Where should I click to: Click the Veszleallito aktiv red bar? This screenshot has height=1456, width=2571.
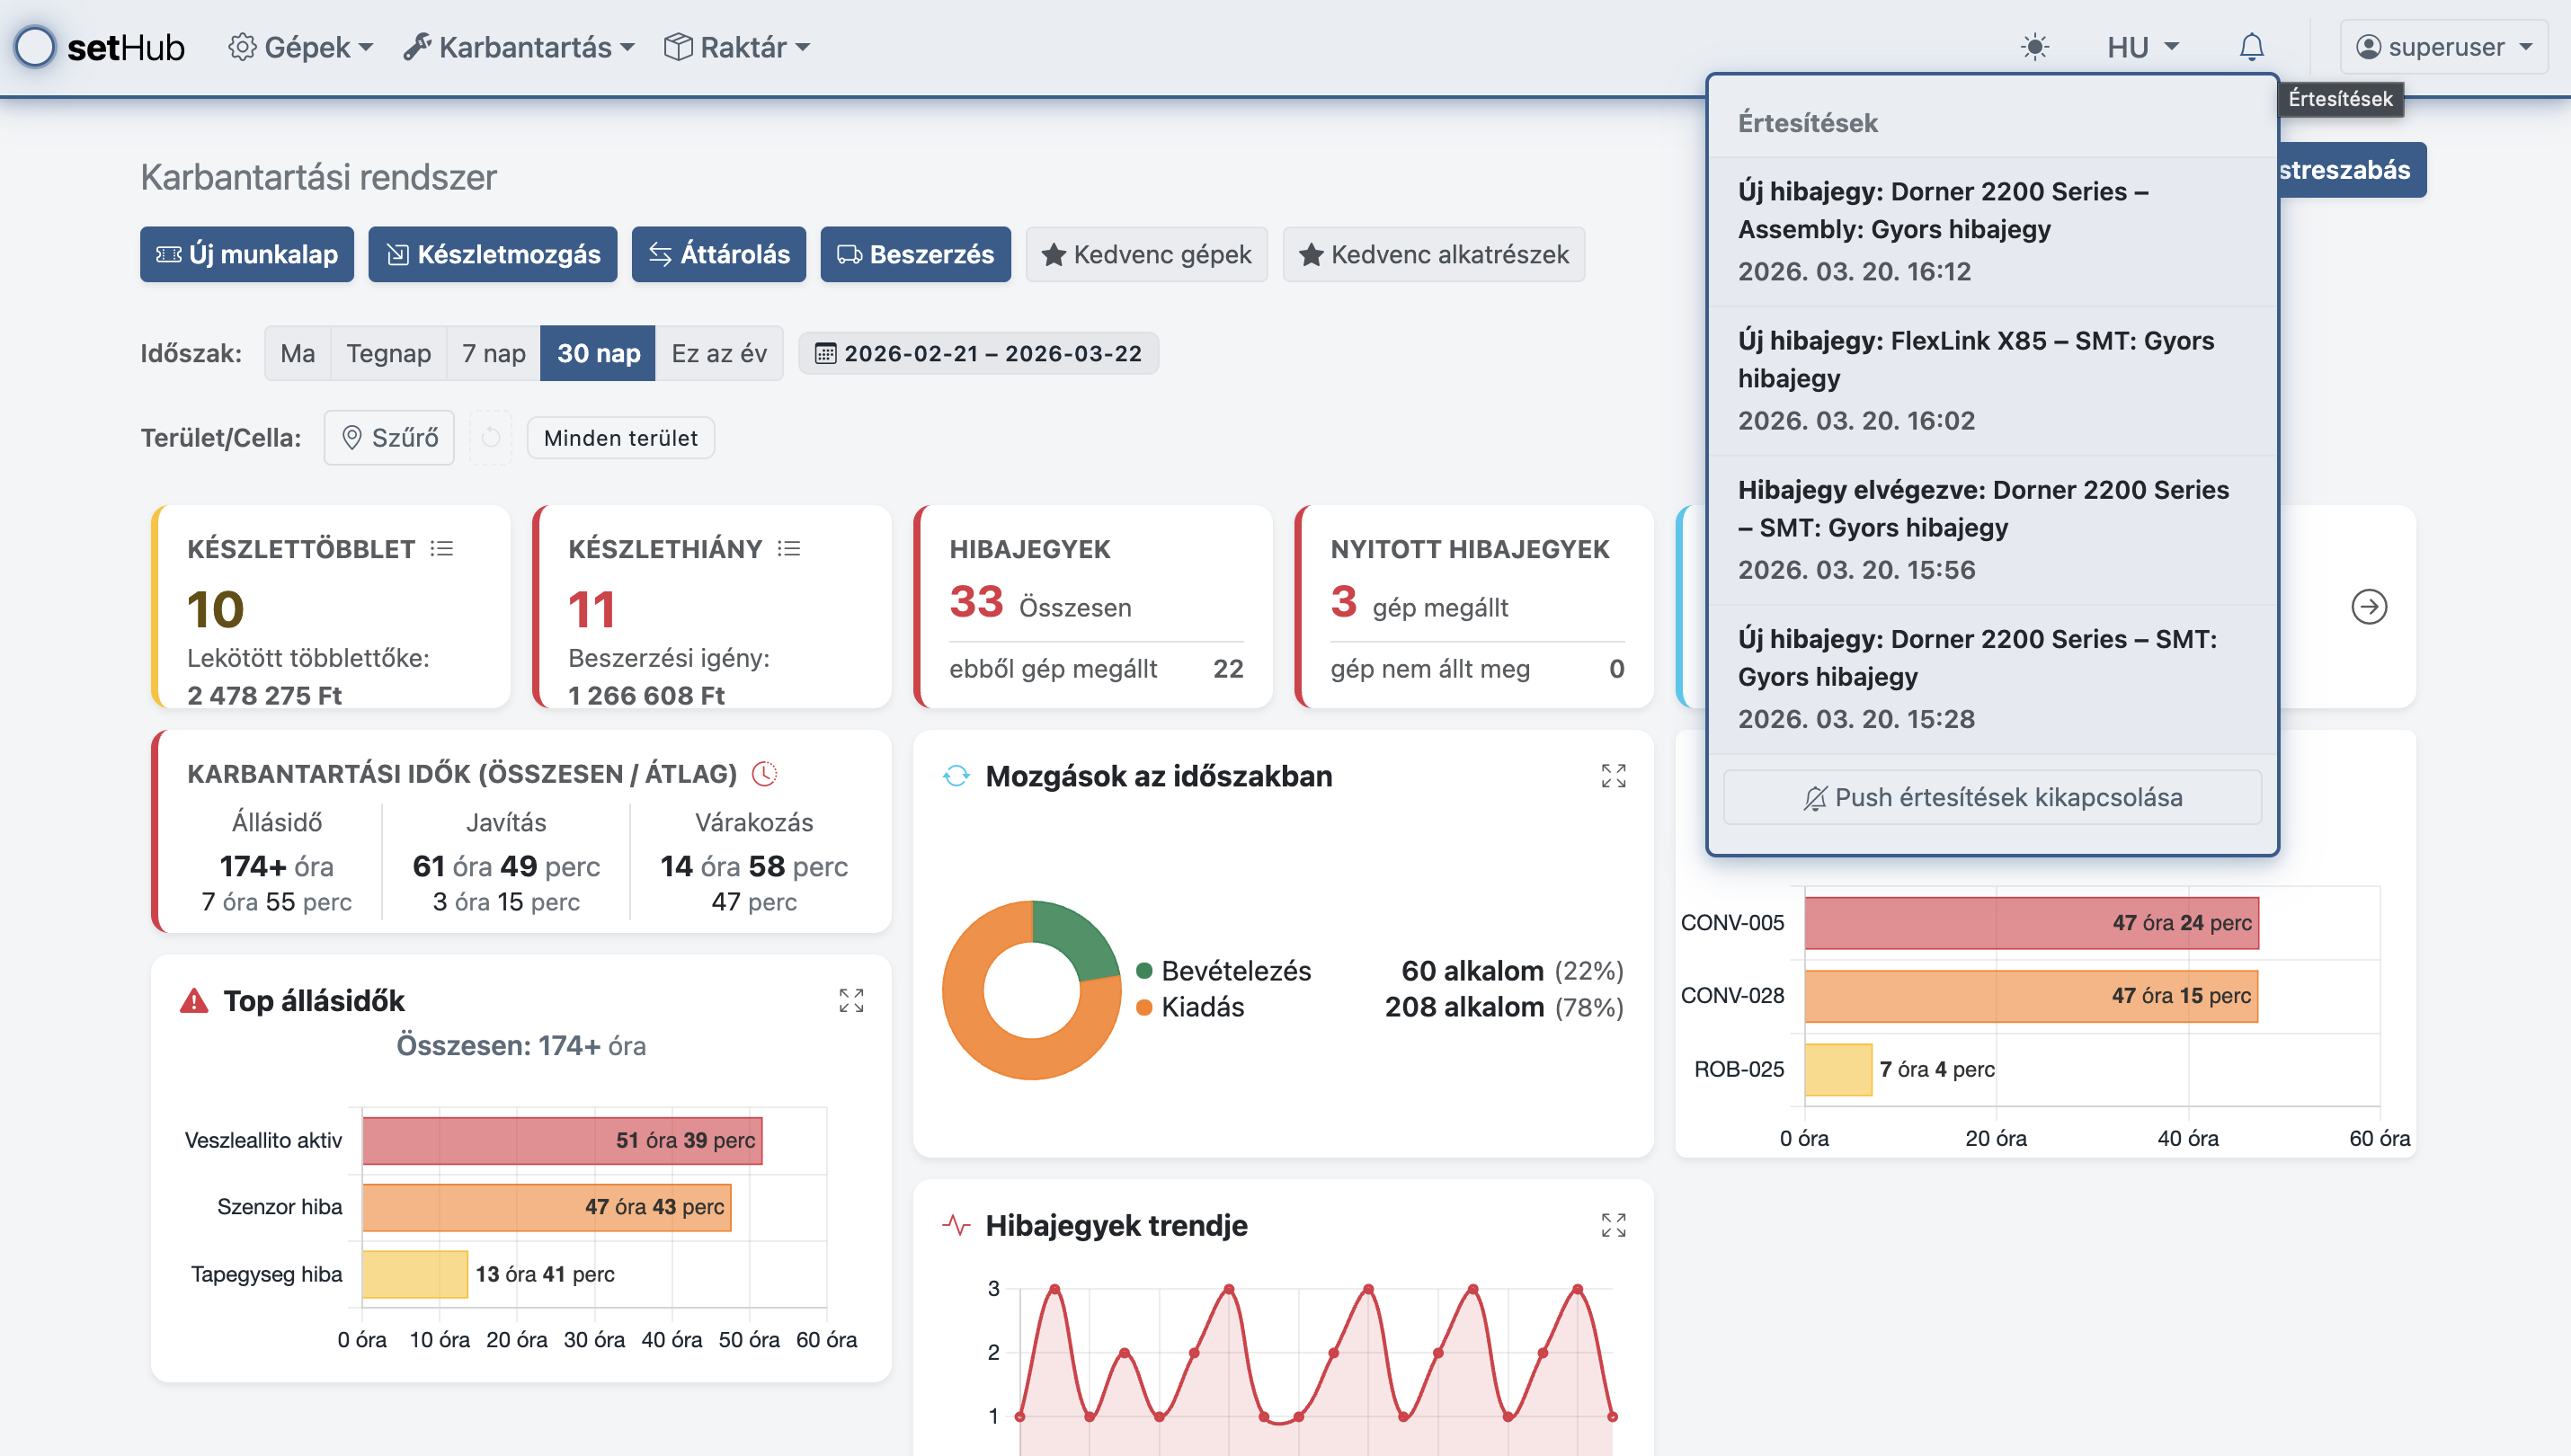[562, 1141]
